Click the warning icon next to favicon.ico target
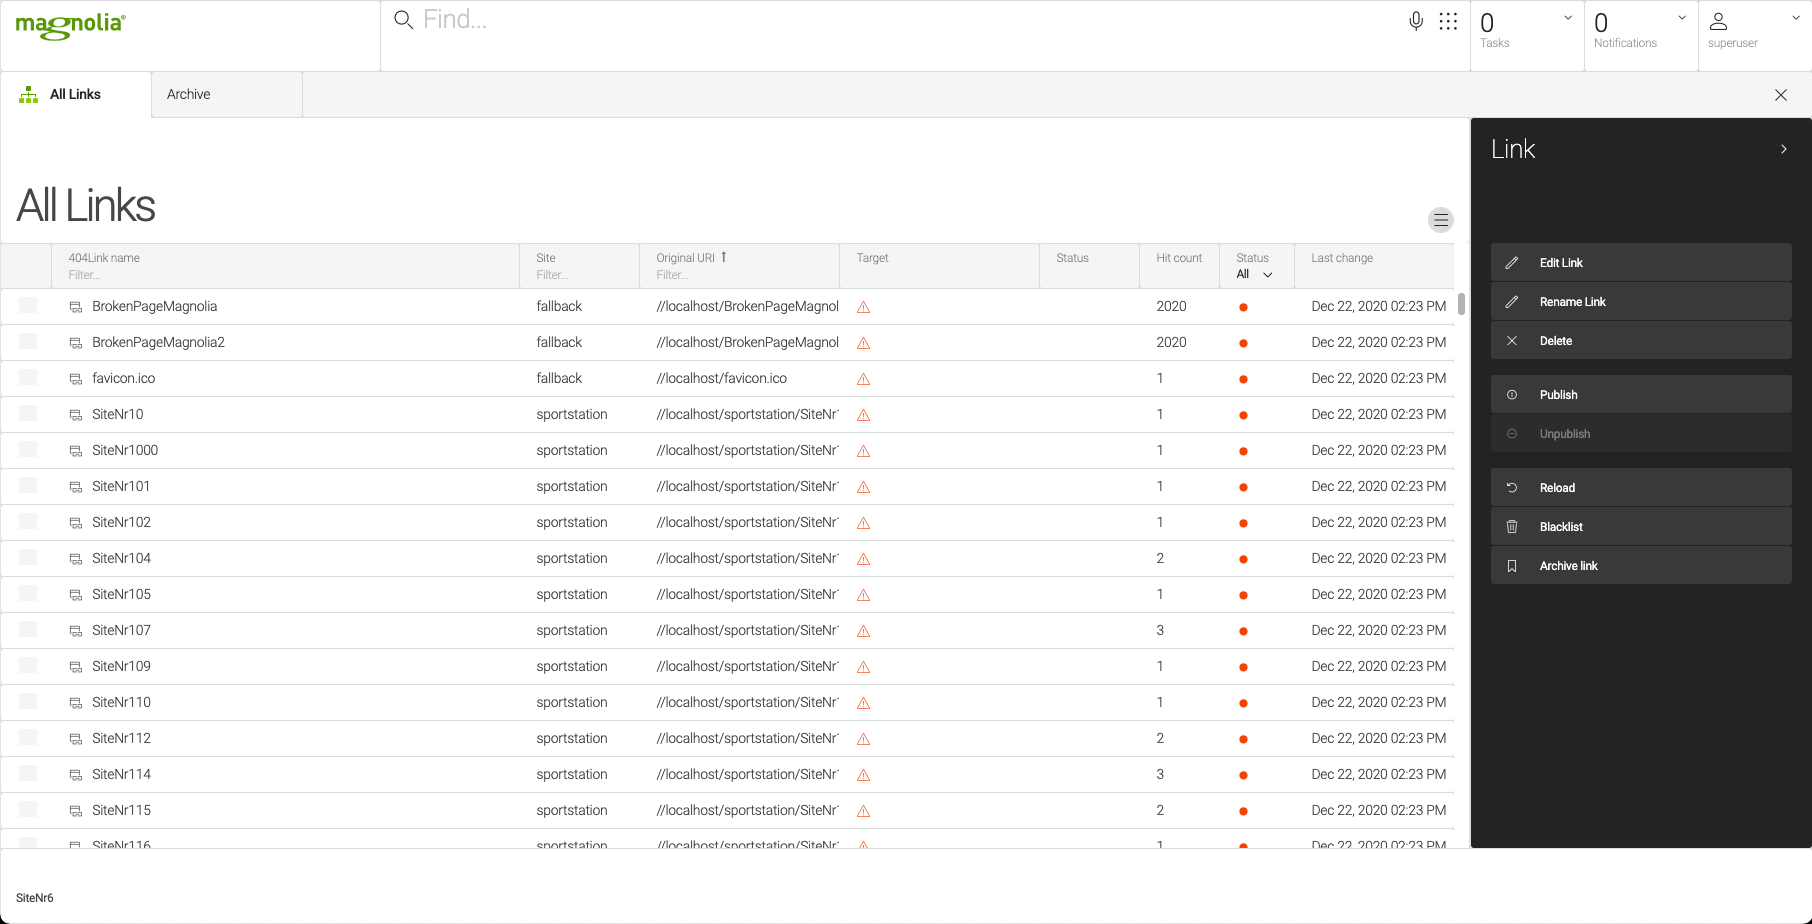Image resolution: width=1812 pixels, height=924 pixels. click(x=862, y=378)
